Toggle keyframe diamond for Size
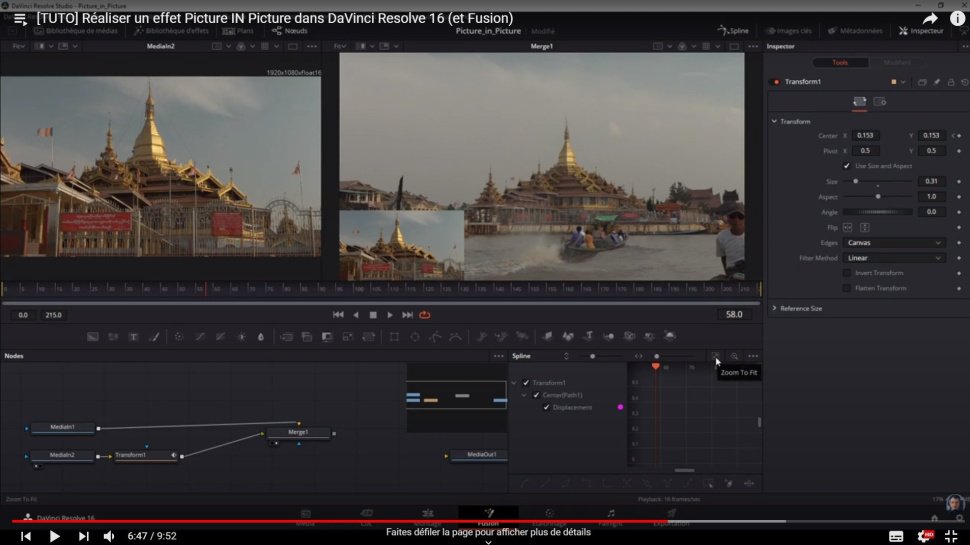970x545 pixels. coord(959,181)
